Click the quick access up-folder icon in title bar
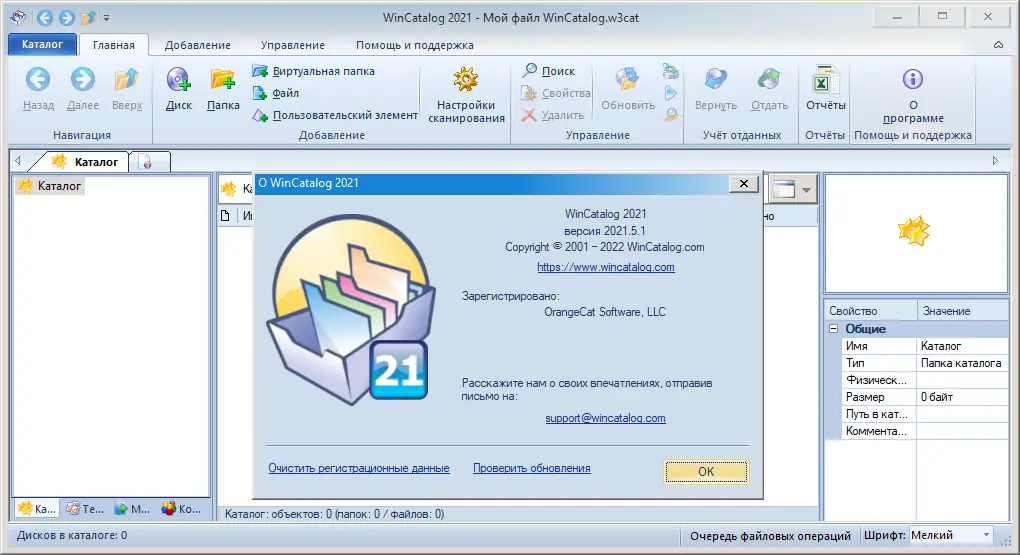This screenshot has height=555, width=1020. point(88,18)
